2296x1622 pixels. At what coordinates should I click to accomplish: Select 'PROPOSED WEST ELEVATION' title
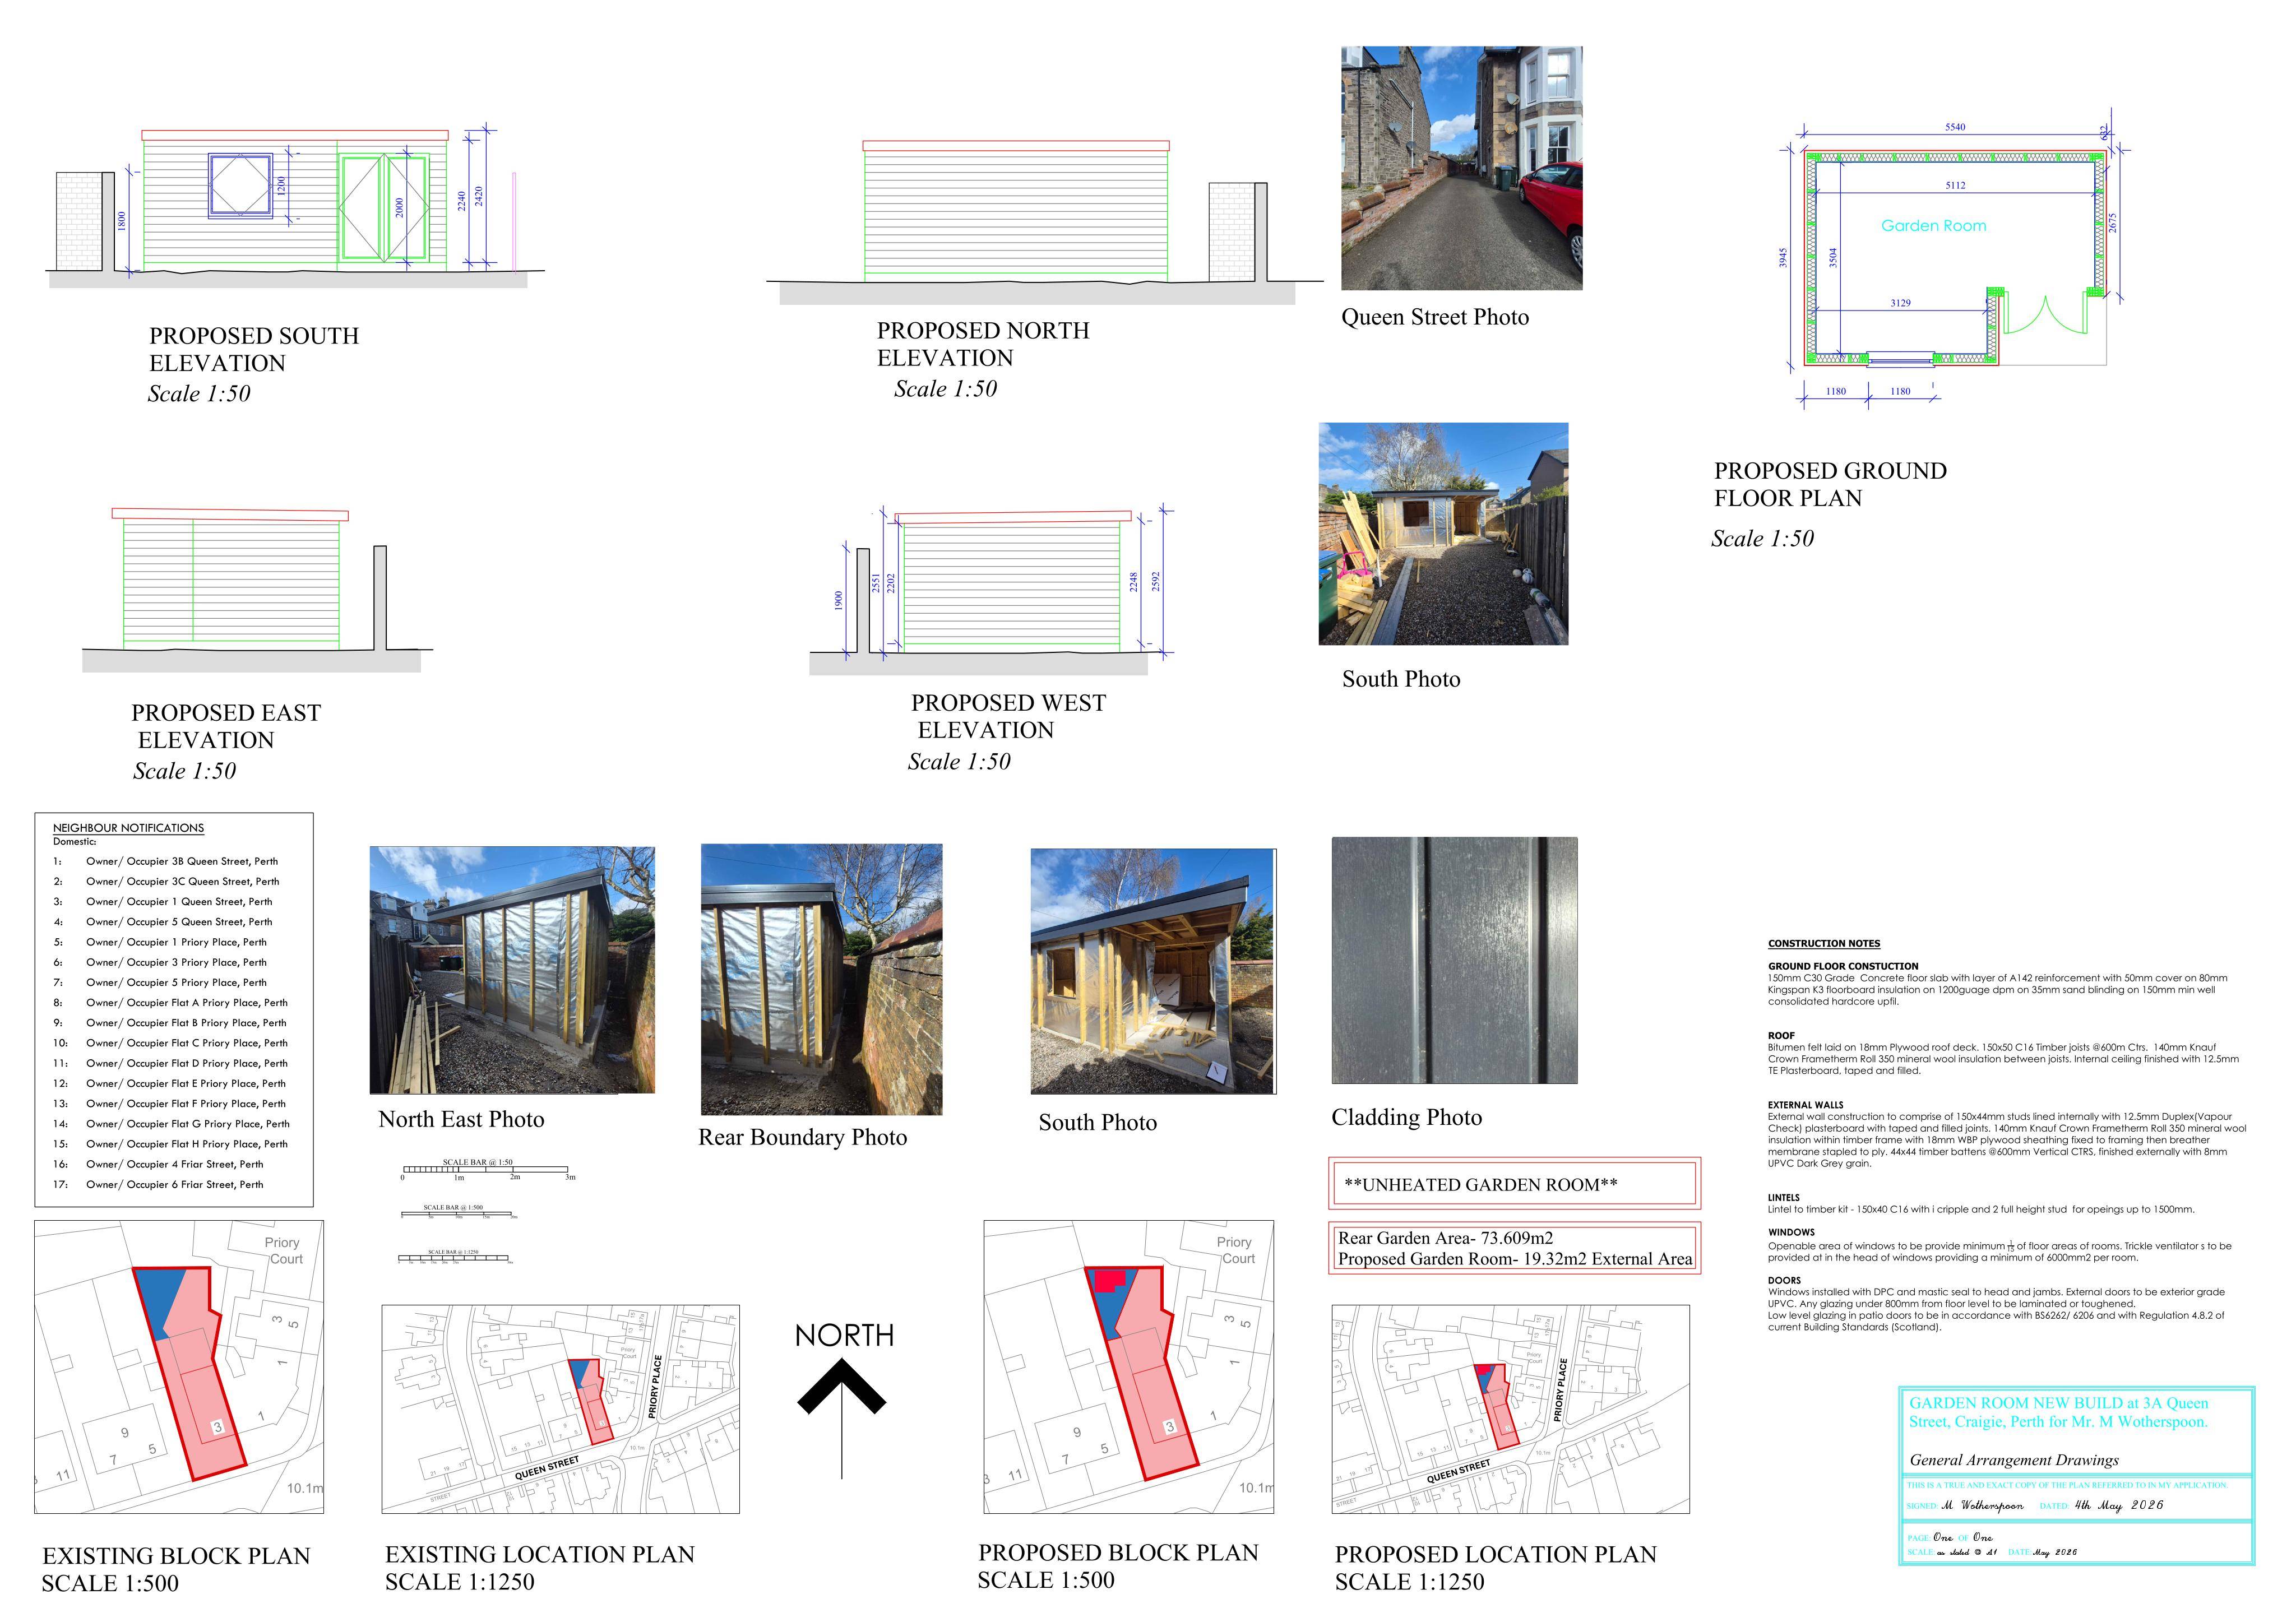pos(1008,716)
